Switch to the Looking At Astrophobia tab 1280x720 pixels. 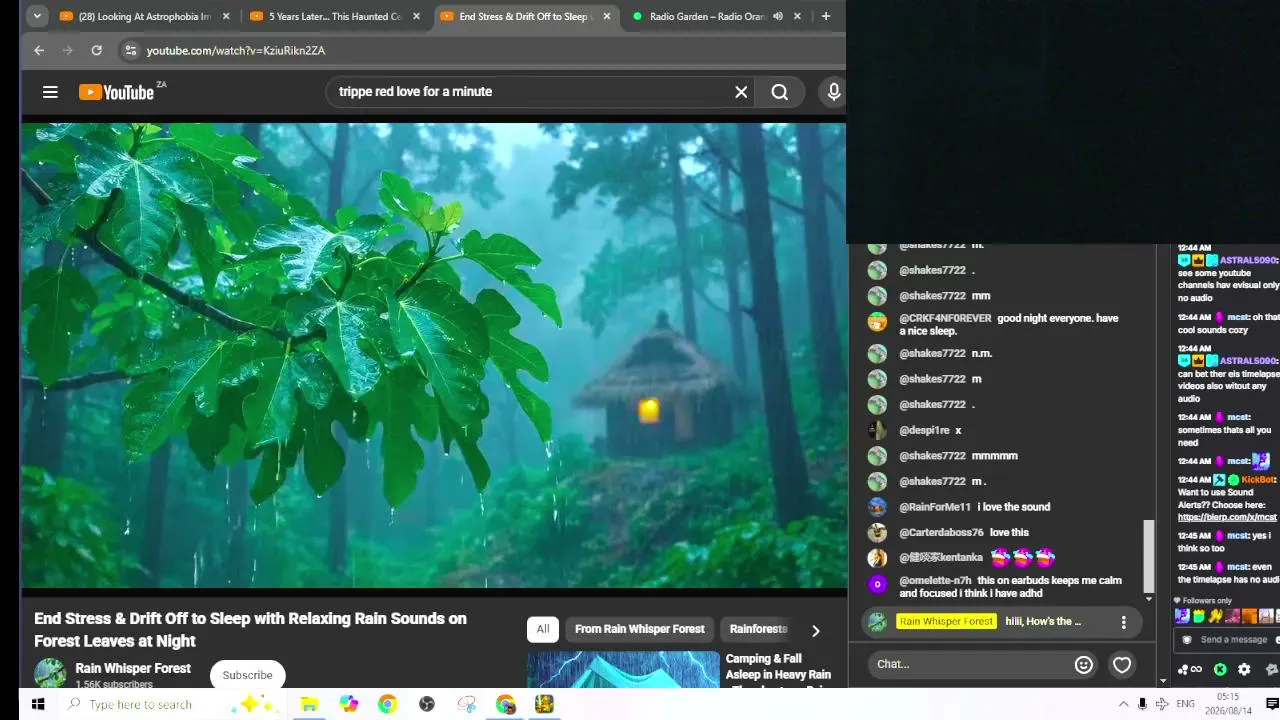tap(144, 16)
